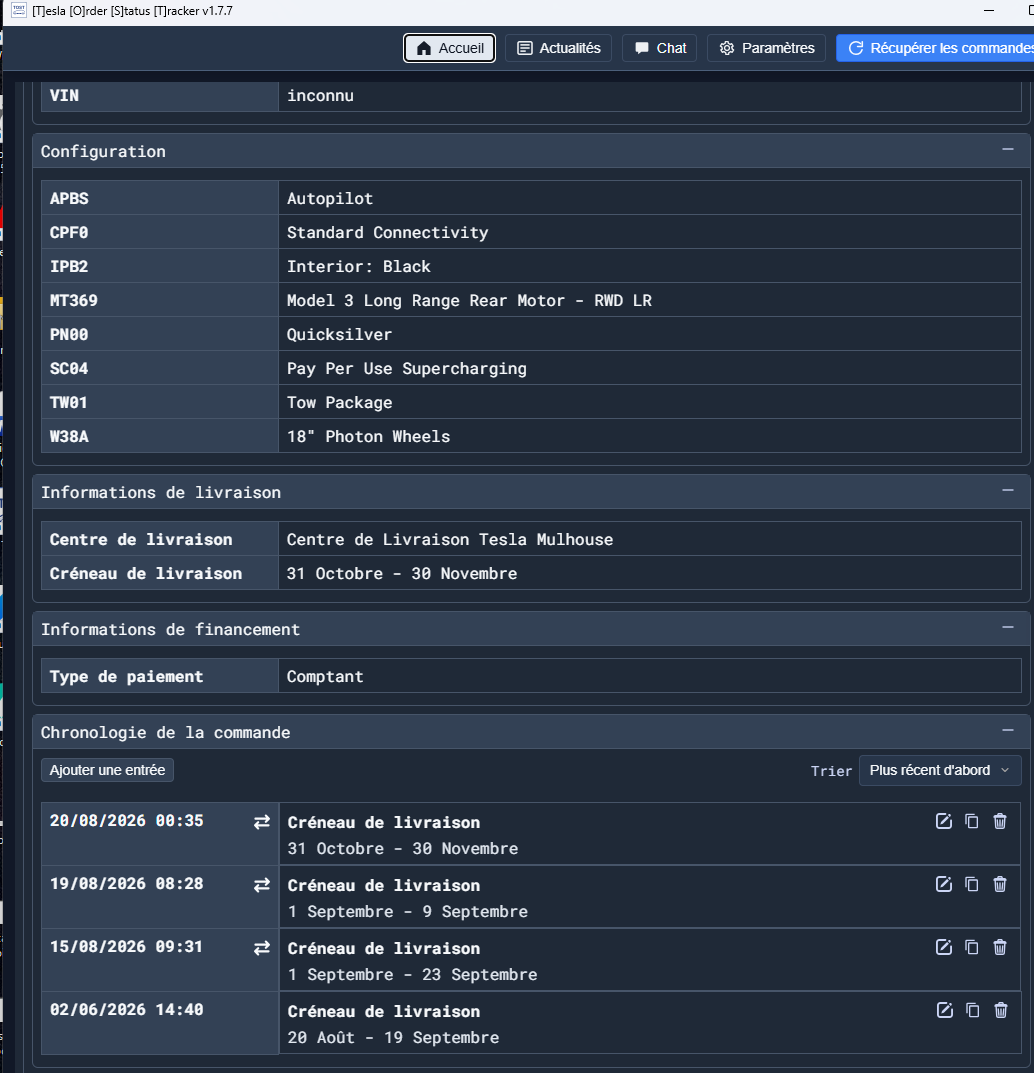Click change arrows icon on 20/08/2026 entry
This screenshot has width=1034, height=1073.
(x=262, y=822)
